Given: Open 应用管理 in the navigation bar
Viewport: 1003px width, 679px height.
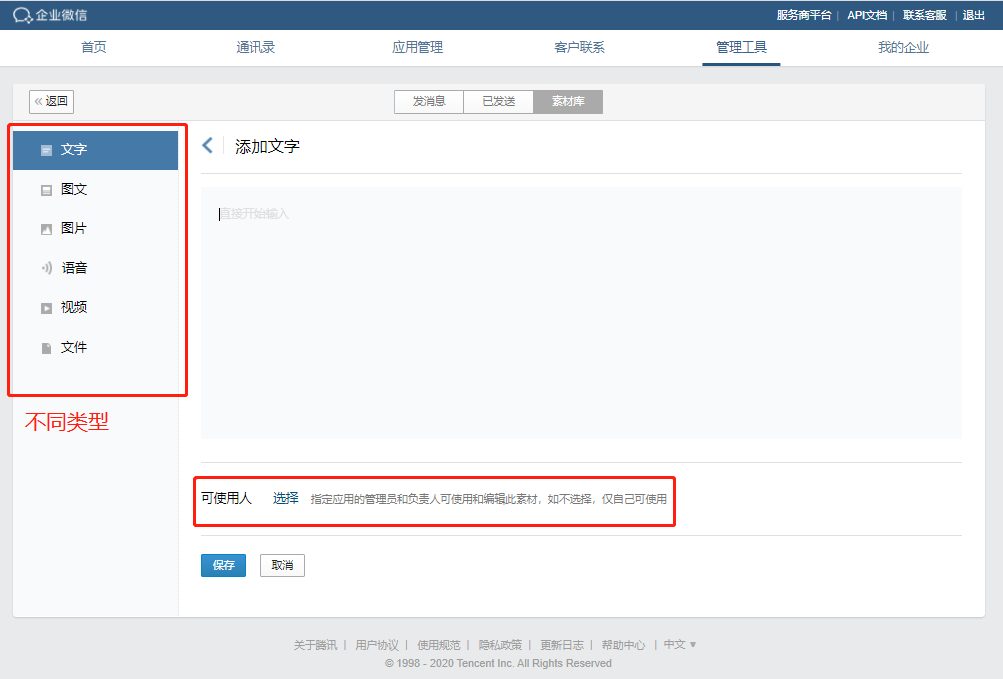Looking at the screenshot, I should pyautogui.click(x=417, y=47).
